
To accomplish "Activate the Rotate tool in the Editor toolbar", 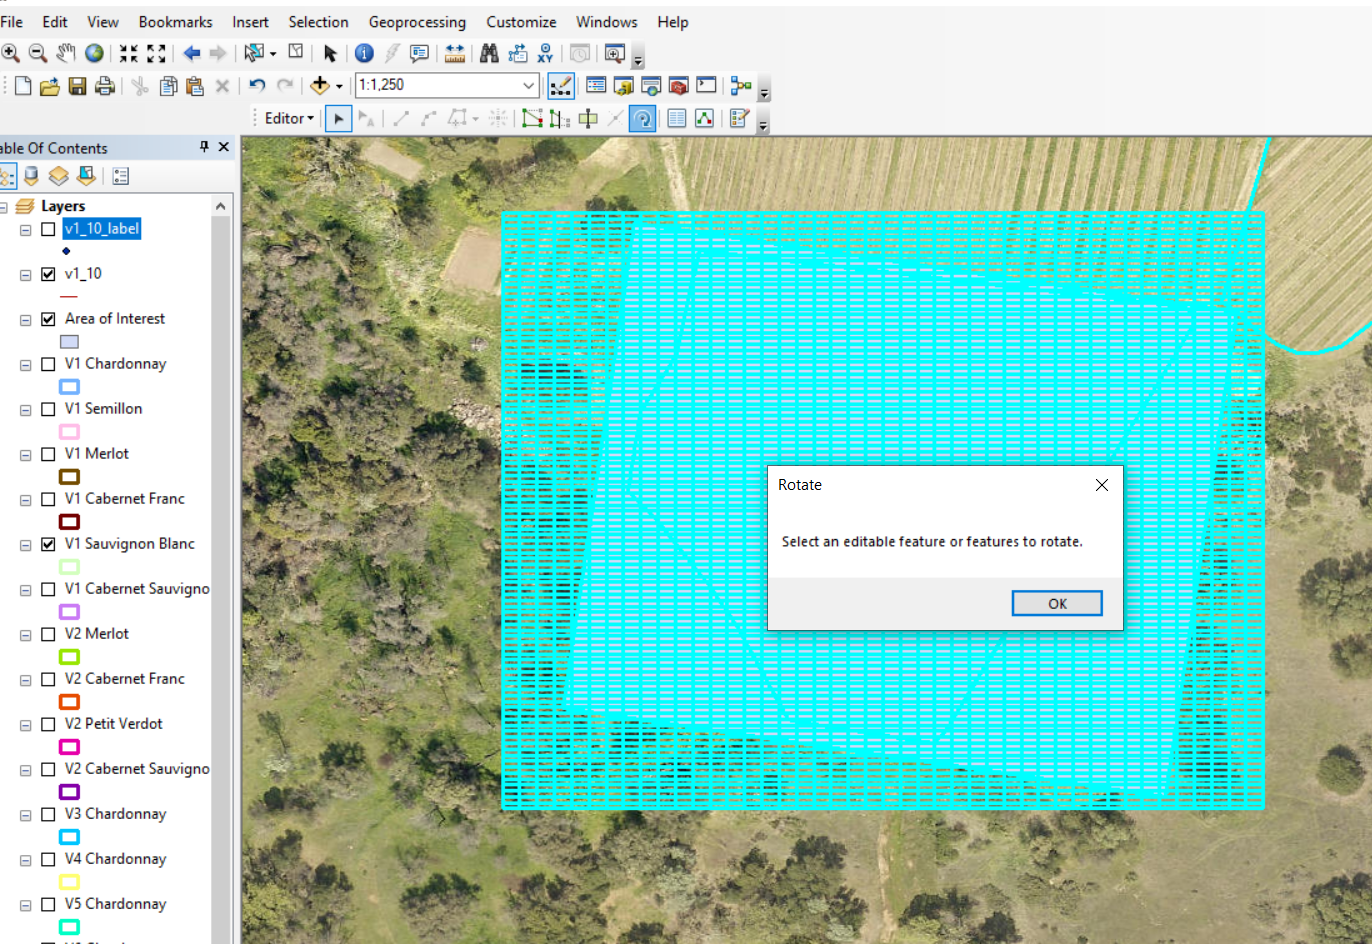I will coord(642,118).
